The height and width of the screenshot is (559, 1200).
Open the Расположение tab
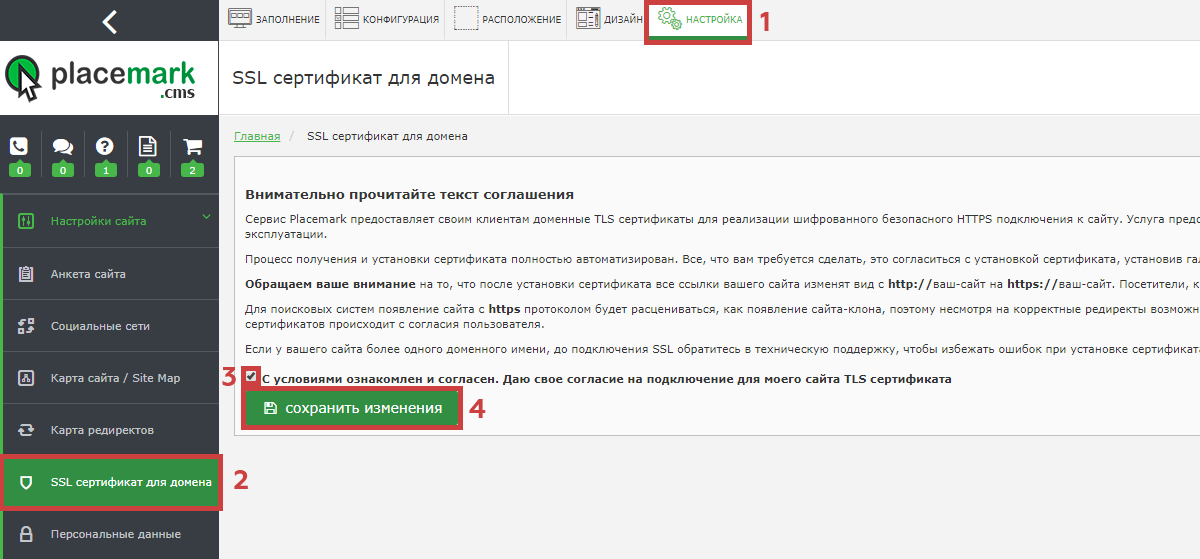click(507, 20)
